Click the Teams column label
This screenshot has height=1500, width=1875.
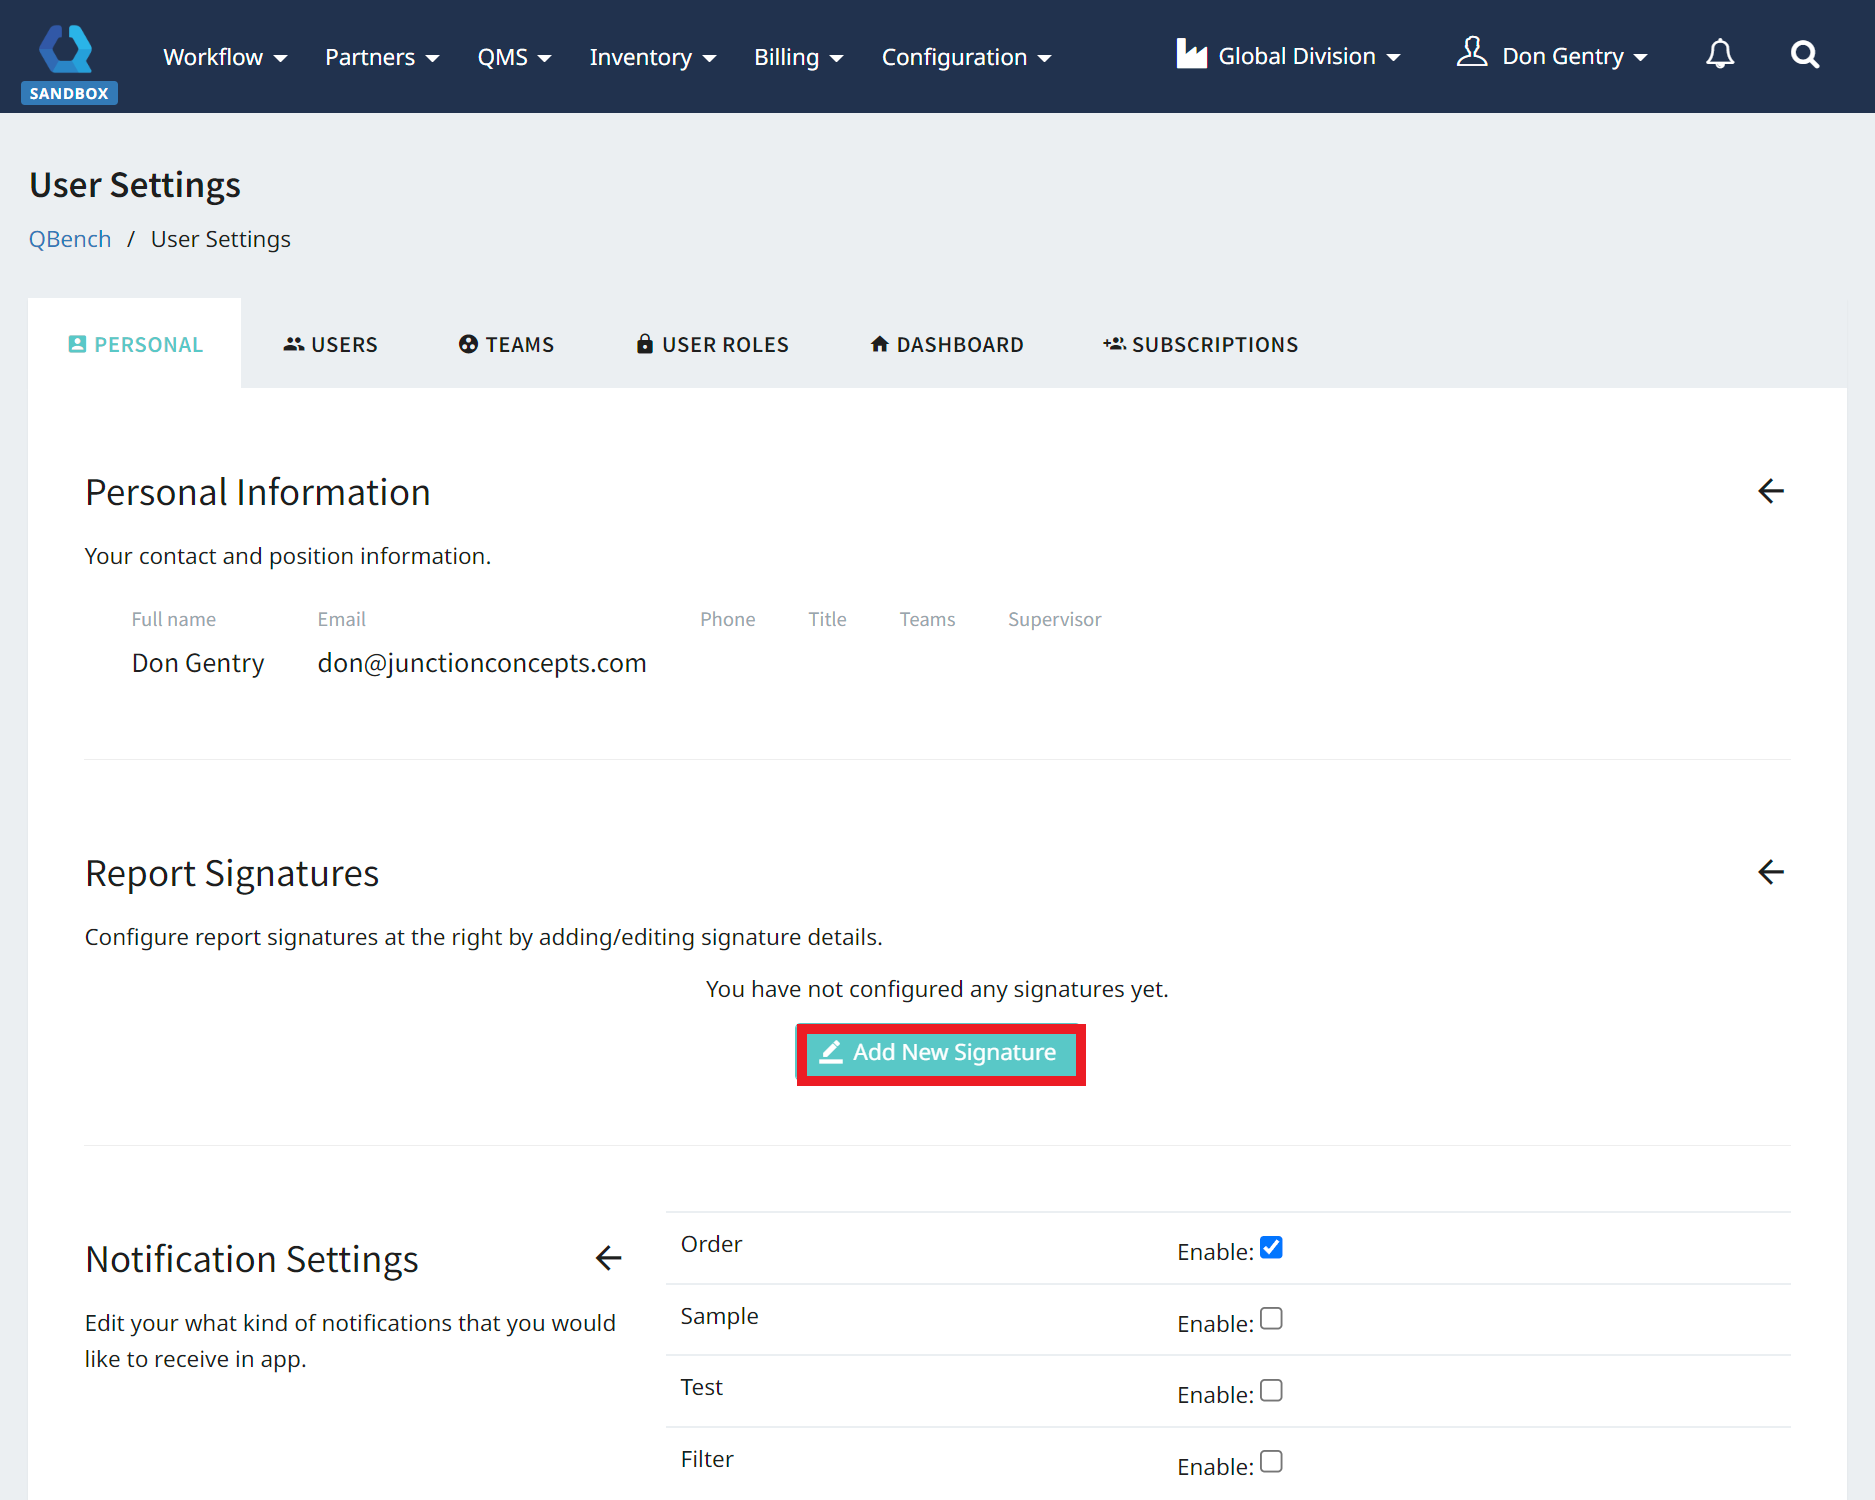click(x=927, y=619)
